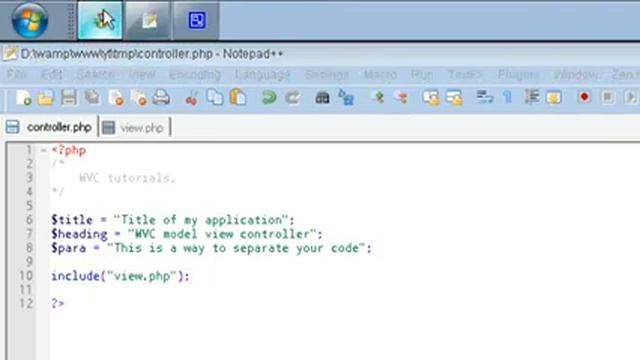
Task: Open the Window menu
Action: pyautogui.click(x=576, y=75)
